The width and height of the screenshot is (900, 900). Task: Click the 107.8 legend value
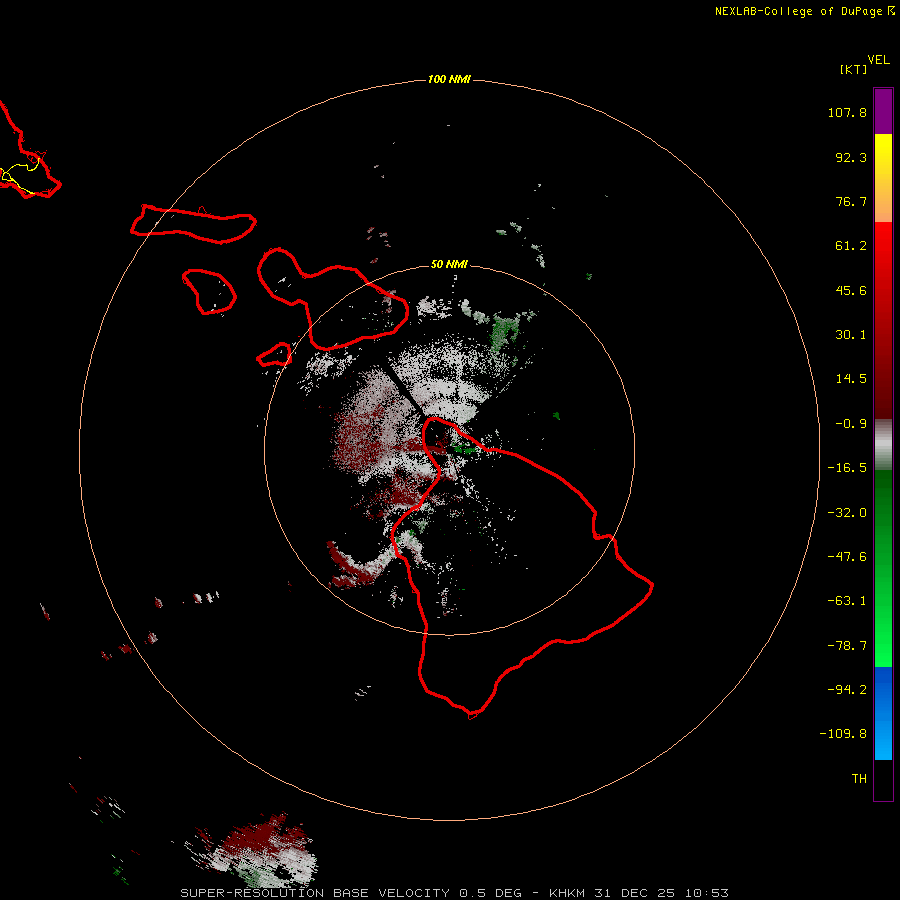pos(847,112)
